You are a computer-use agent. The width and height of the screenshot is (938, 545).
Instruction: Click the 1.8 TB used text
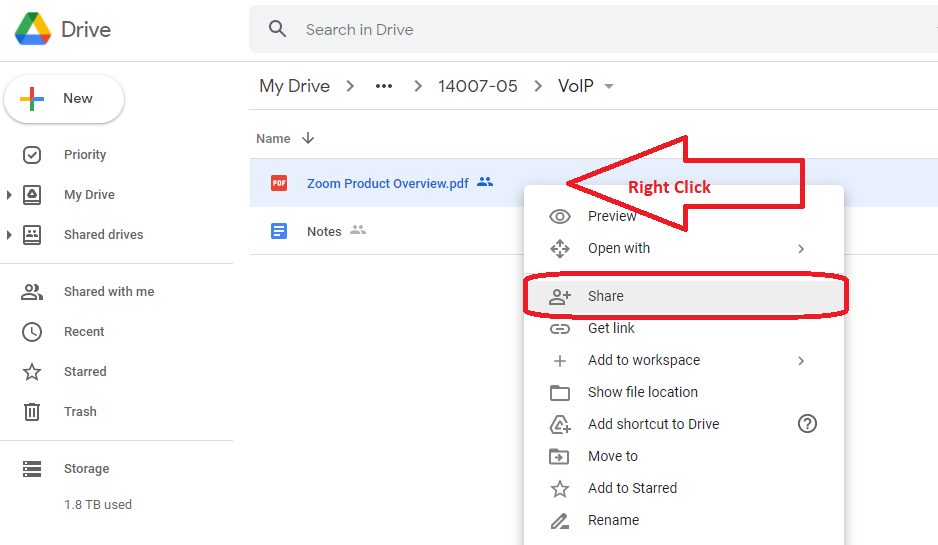pos(98,504)
